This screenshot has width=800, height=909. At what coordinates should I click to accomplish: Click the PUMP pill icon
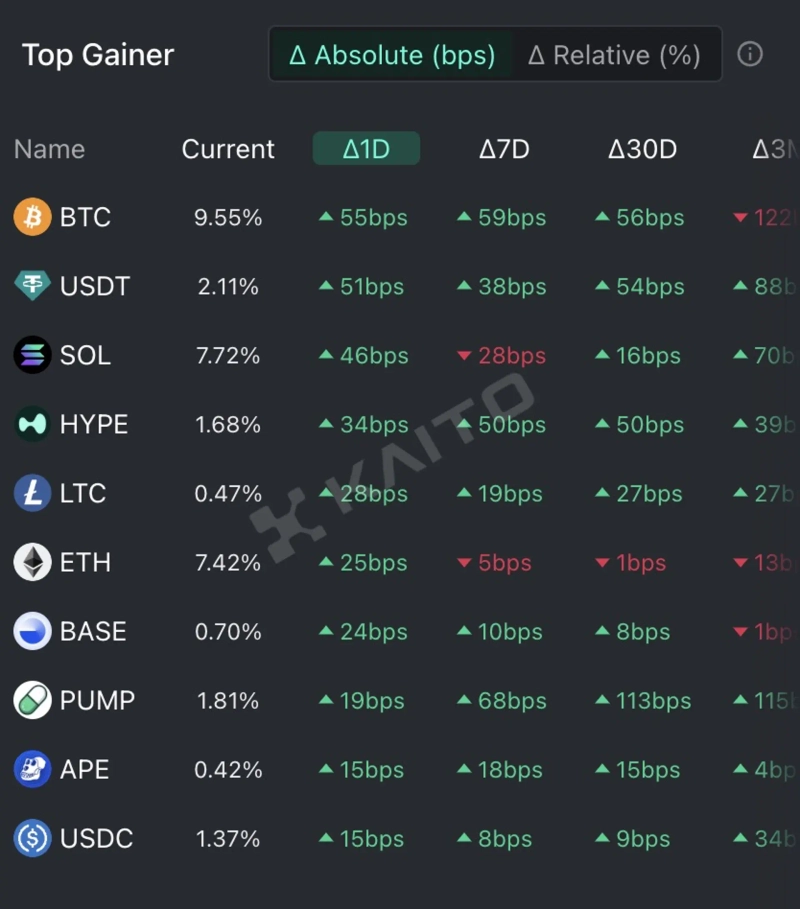click(32, 700)
